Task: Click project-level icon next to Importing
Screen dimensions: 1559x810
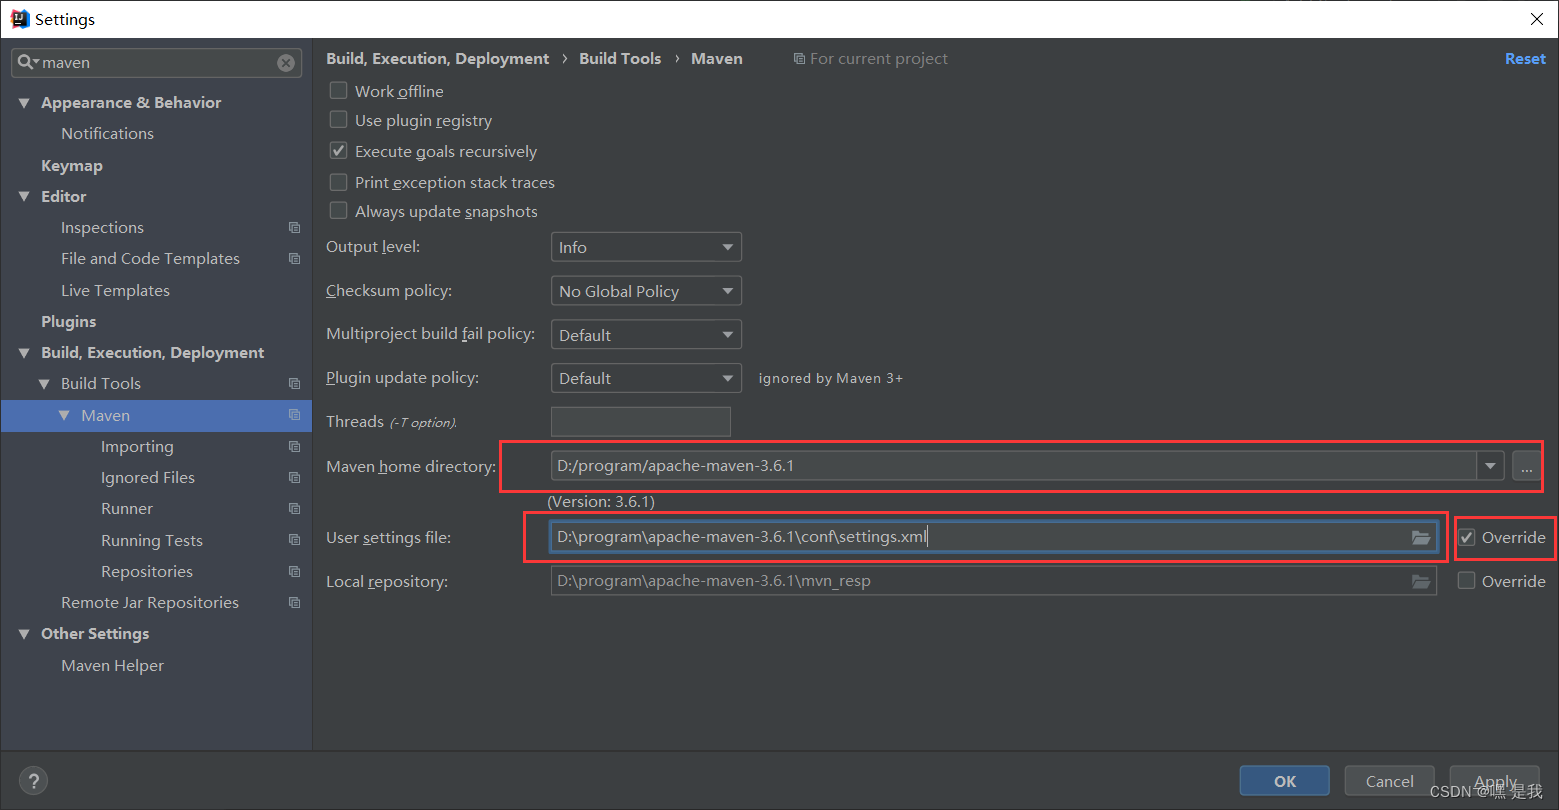Action: tap(294, 447)
